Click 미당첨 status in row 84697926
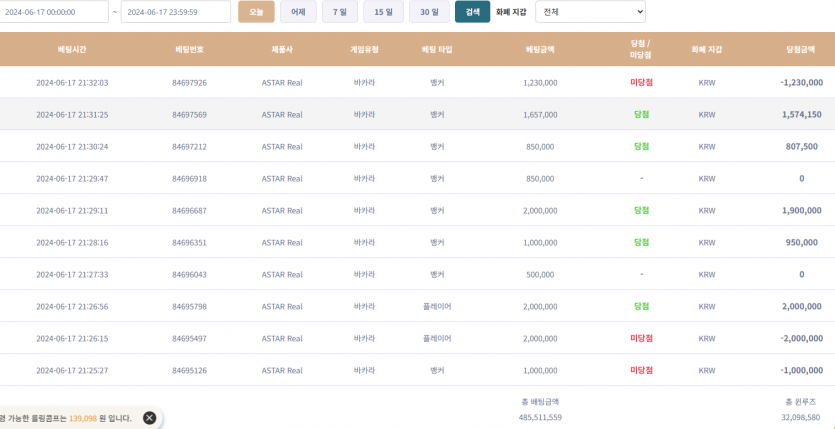This screenshot has width=835, height=429. tap(641, 82)
